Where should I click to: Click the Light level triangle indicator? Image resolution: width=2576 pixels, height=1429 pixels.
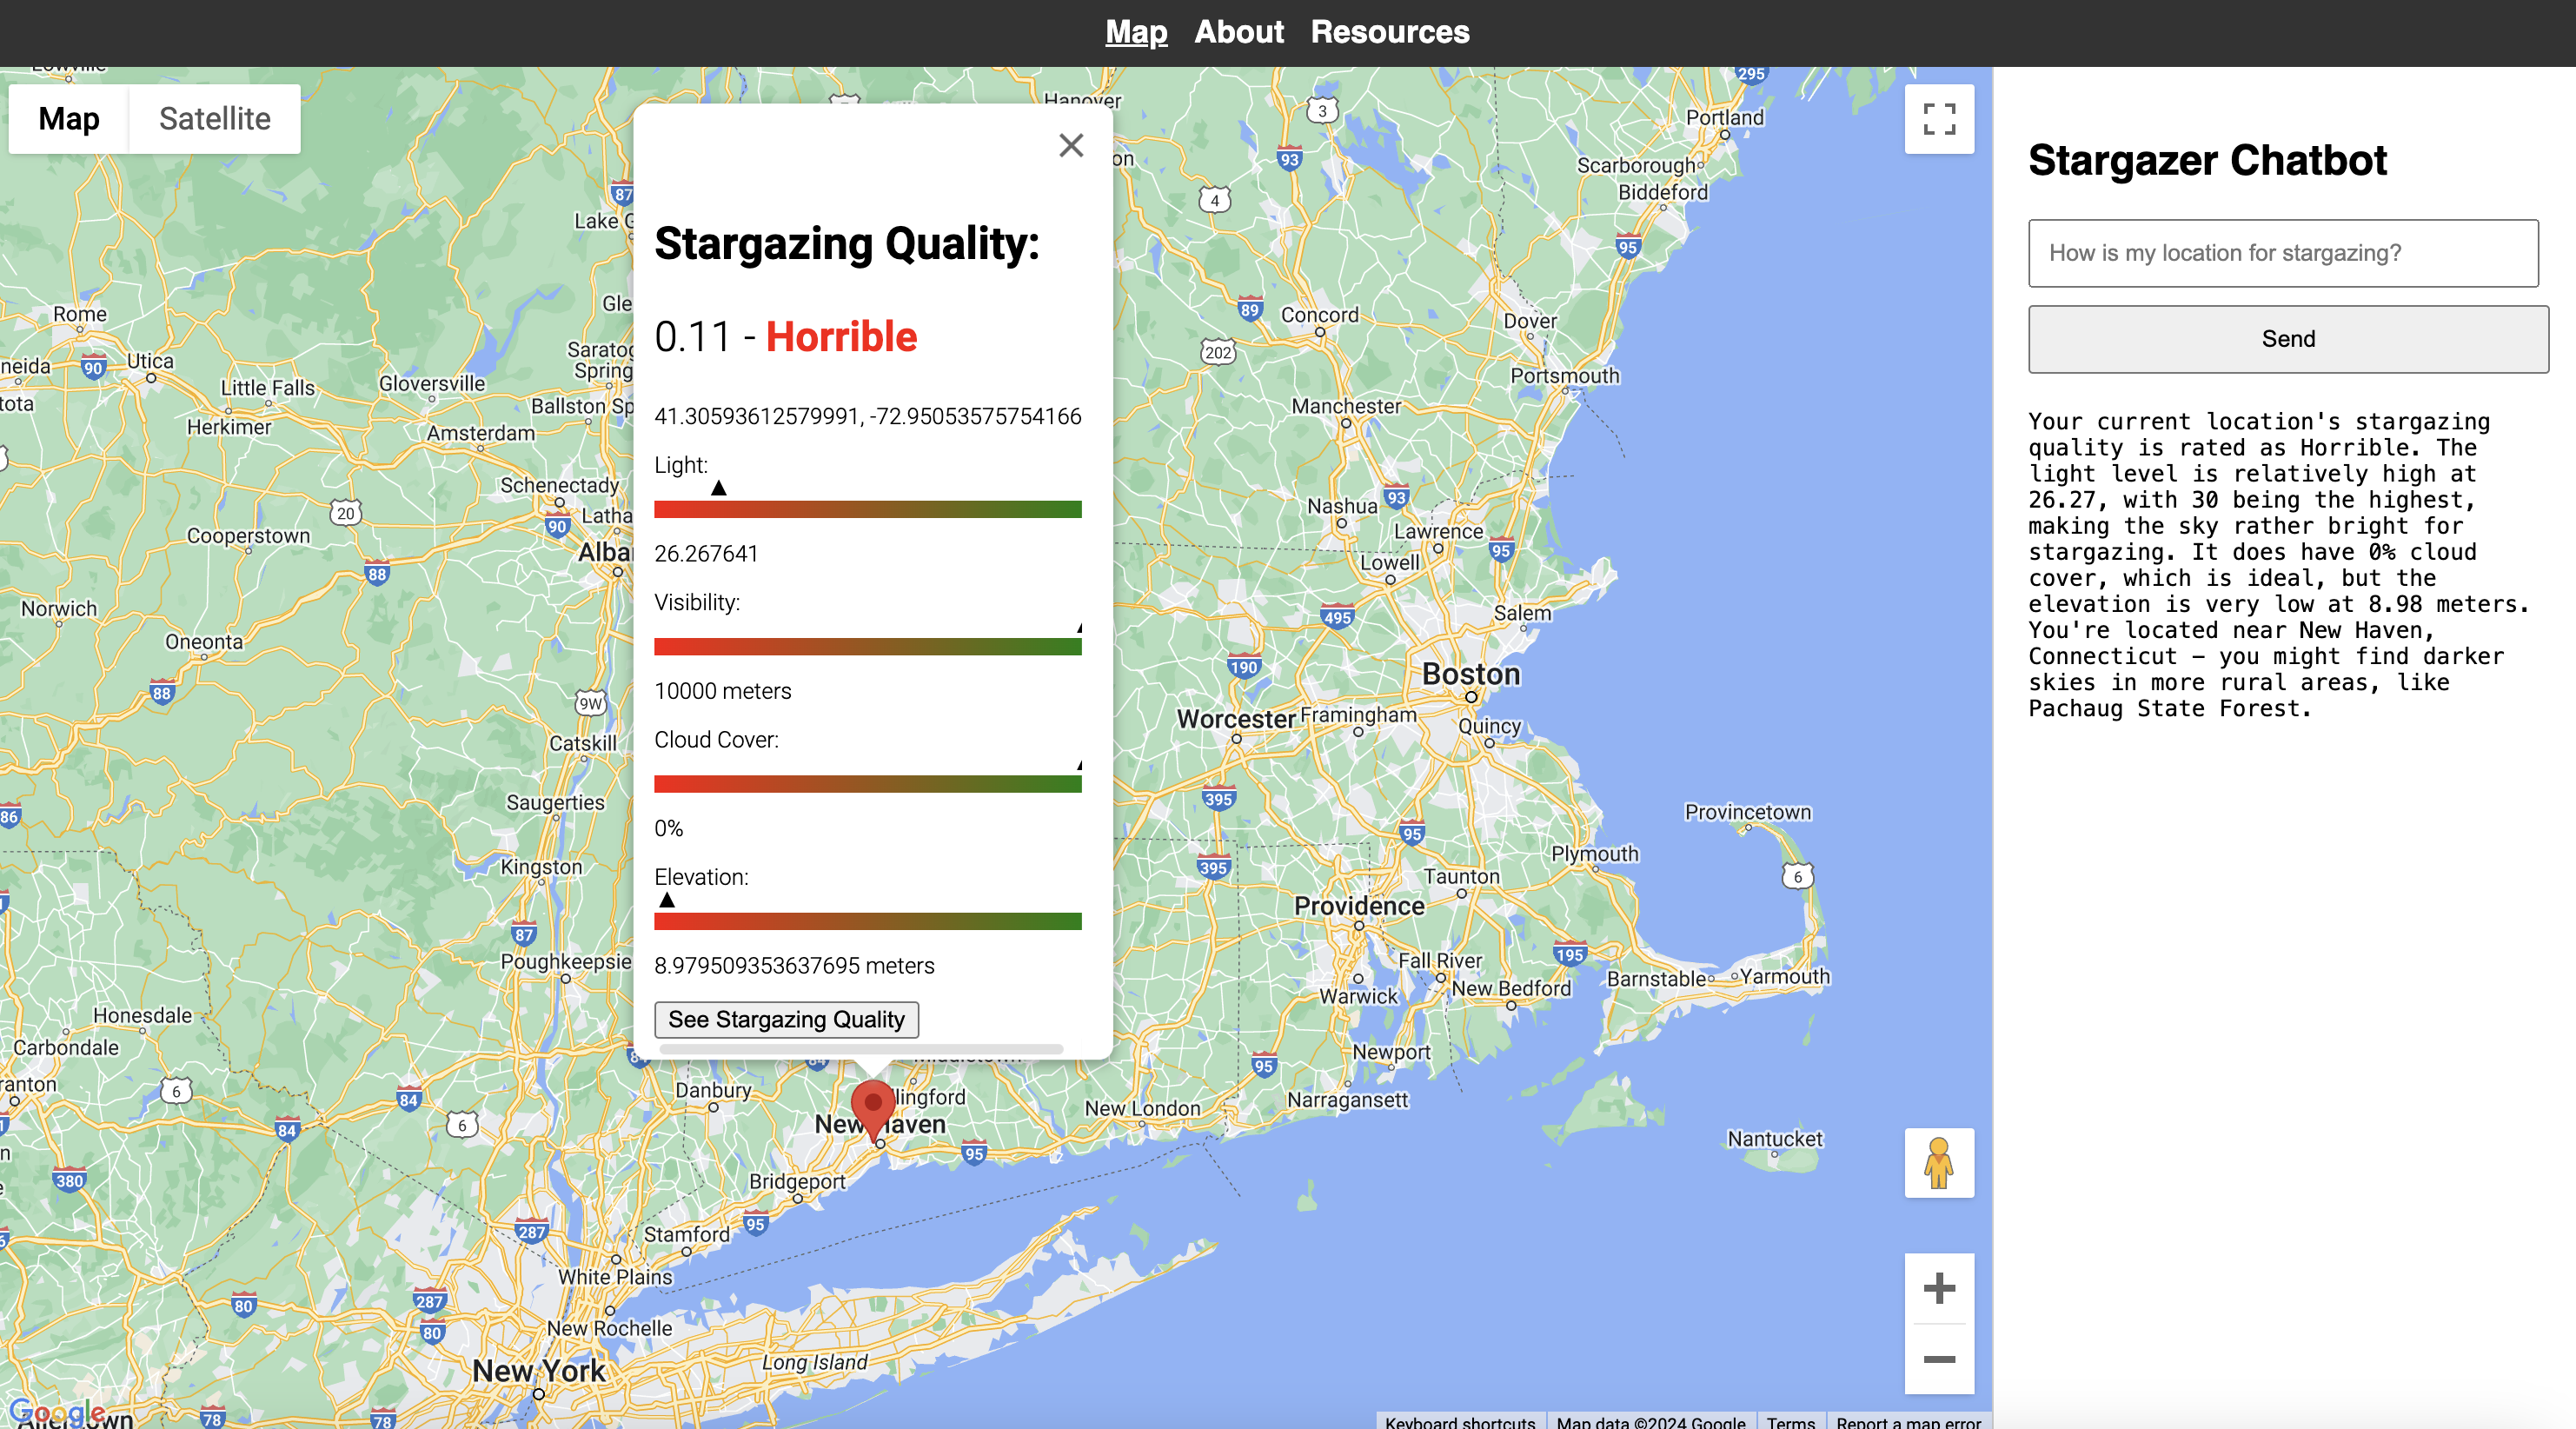coord(718,488)
